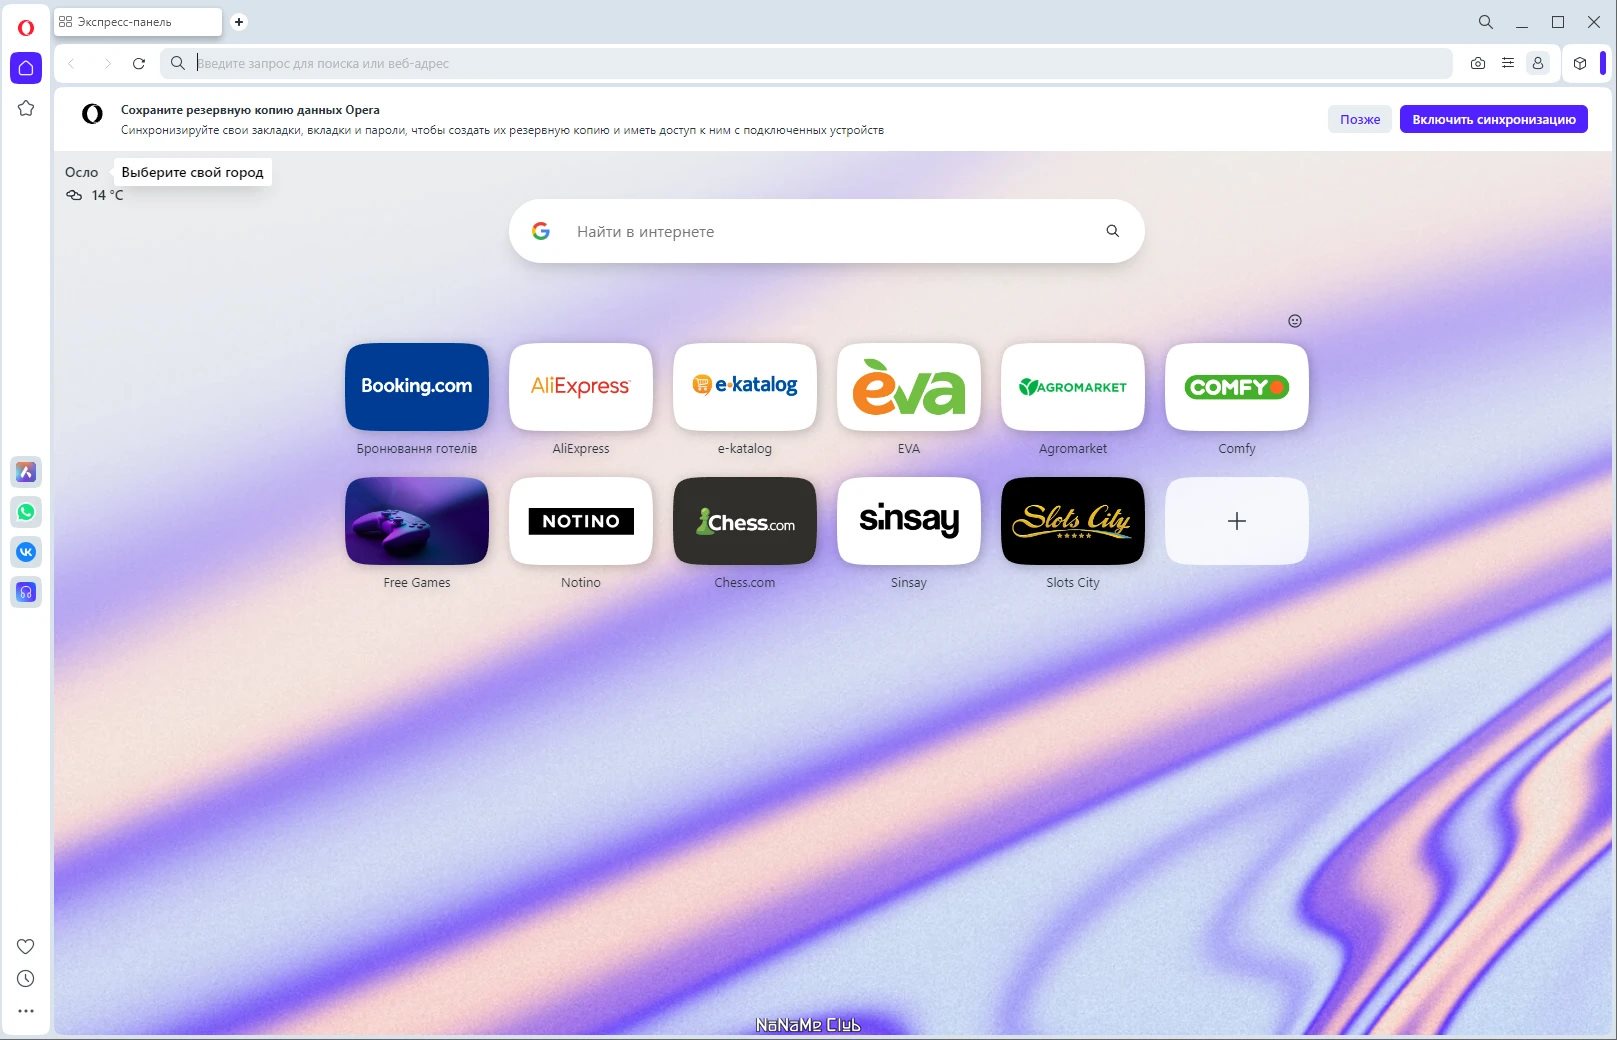The width and height of the screenshot is (1617, 1040).
Task: Open the smiley feedback icon above tiles
Action: [1295, 321]
